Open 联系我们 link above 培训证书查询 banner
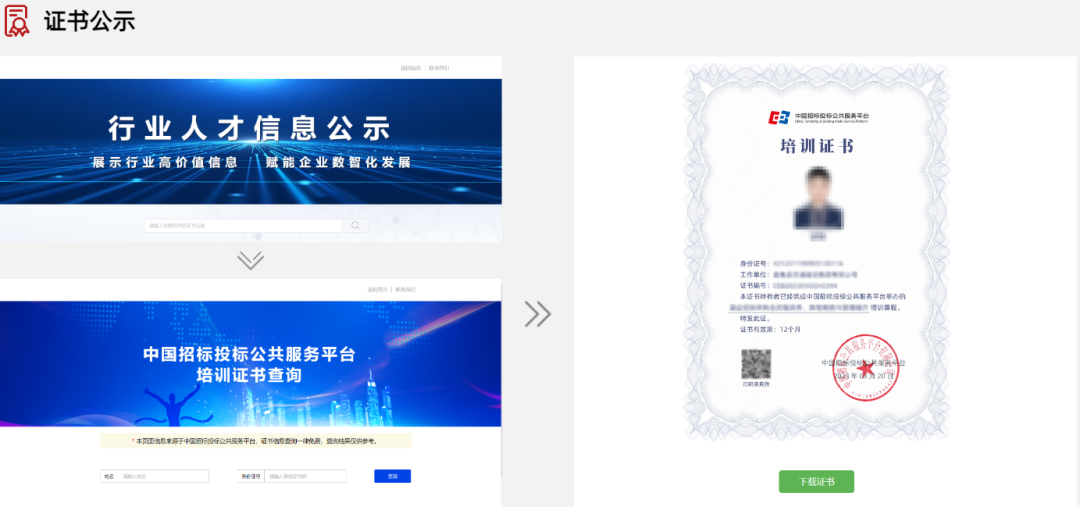 (406, 290)
